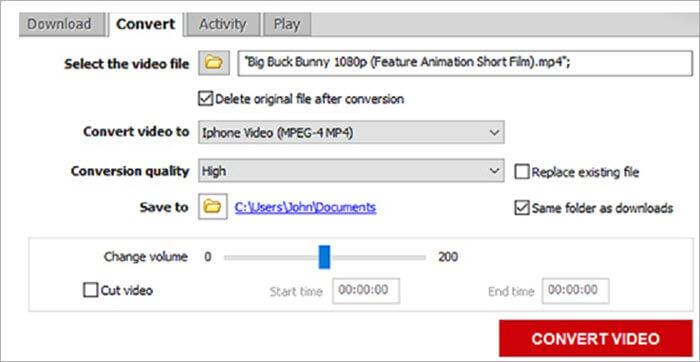Select the Convert tab
700x362 pixels.
(x=145, y=24)
